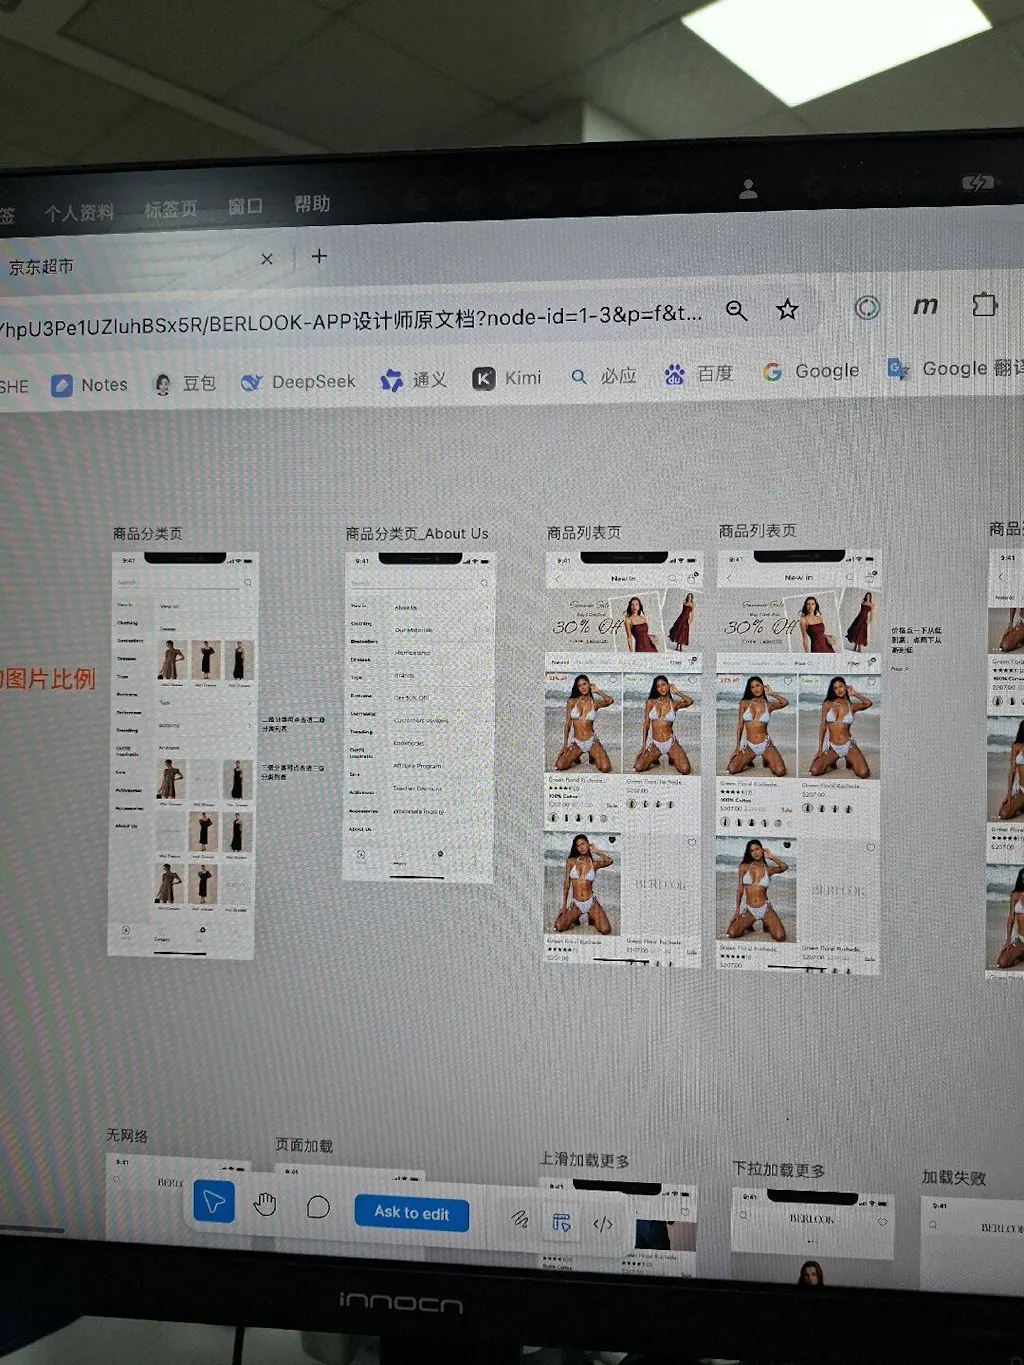Image resolution: width=1024 pixels, height=1365 pixels.
Task: Switch to Dev Mode code icon
Action: click(x=603, y=1224)
